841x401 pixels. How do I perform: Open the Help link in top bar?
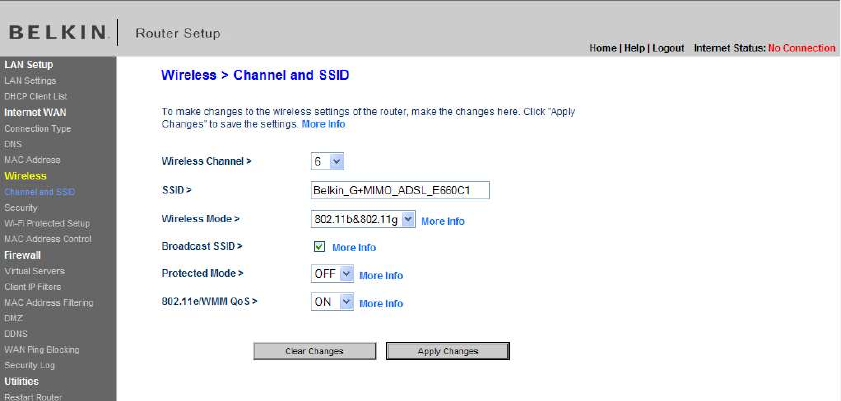(635, 48)
